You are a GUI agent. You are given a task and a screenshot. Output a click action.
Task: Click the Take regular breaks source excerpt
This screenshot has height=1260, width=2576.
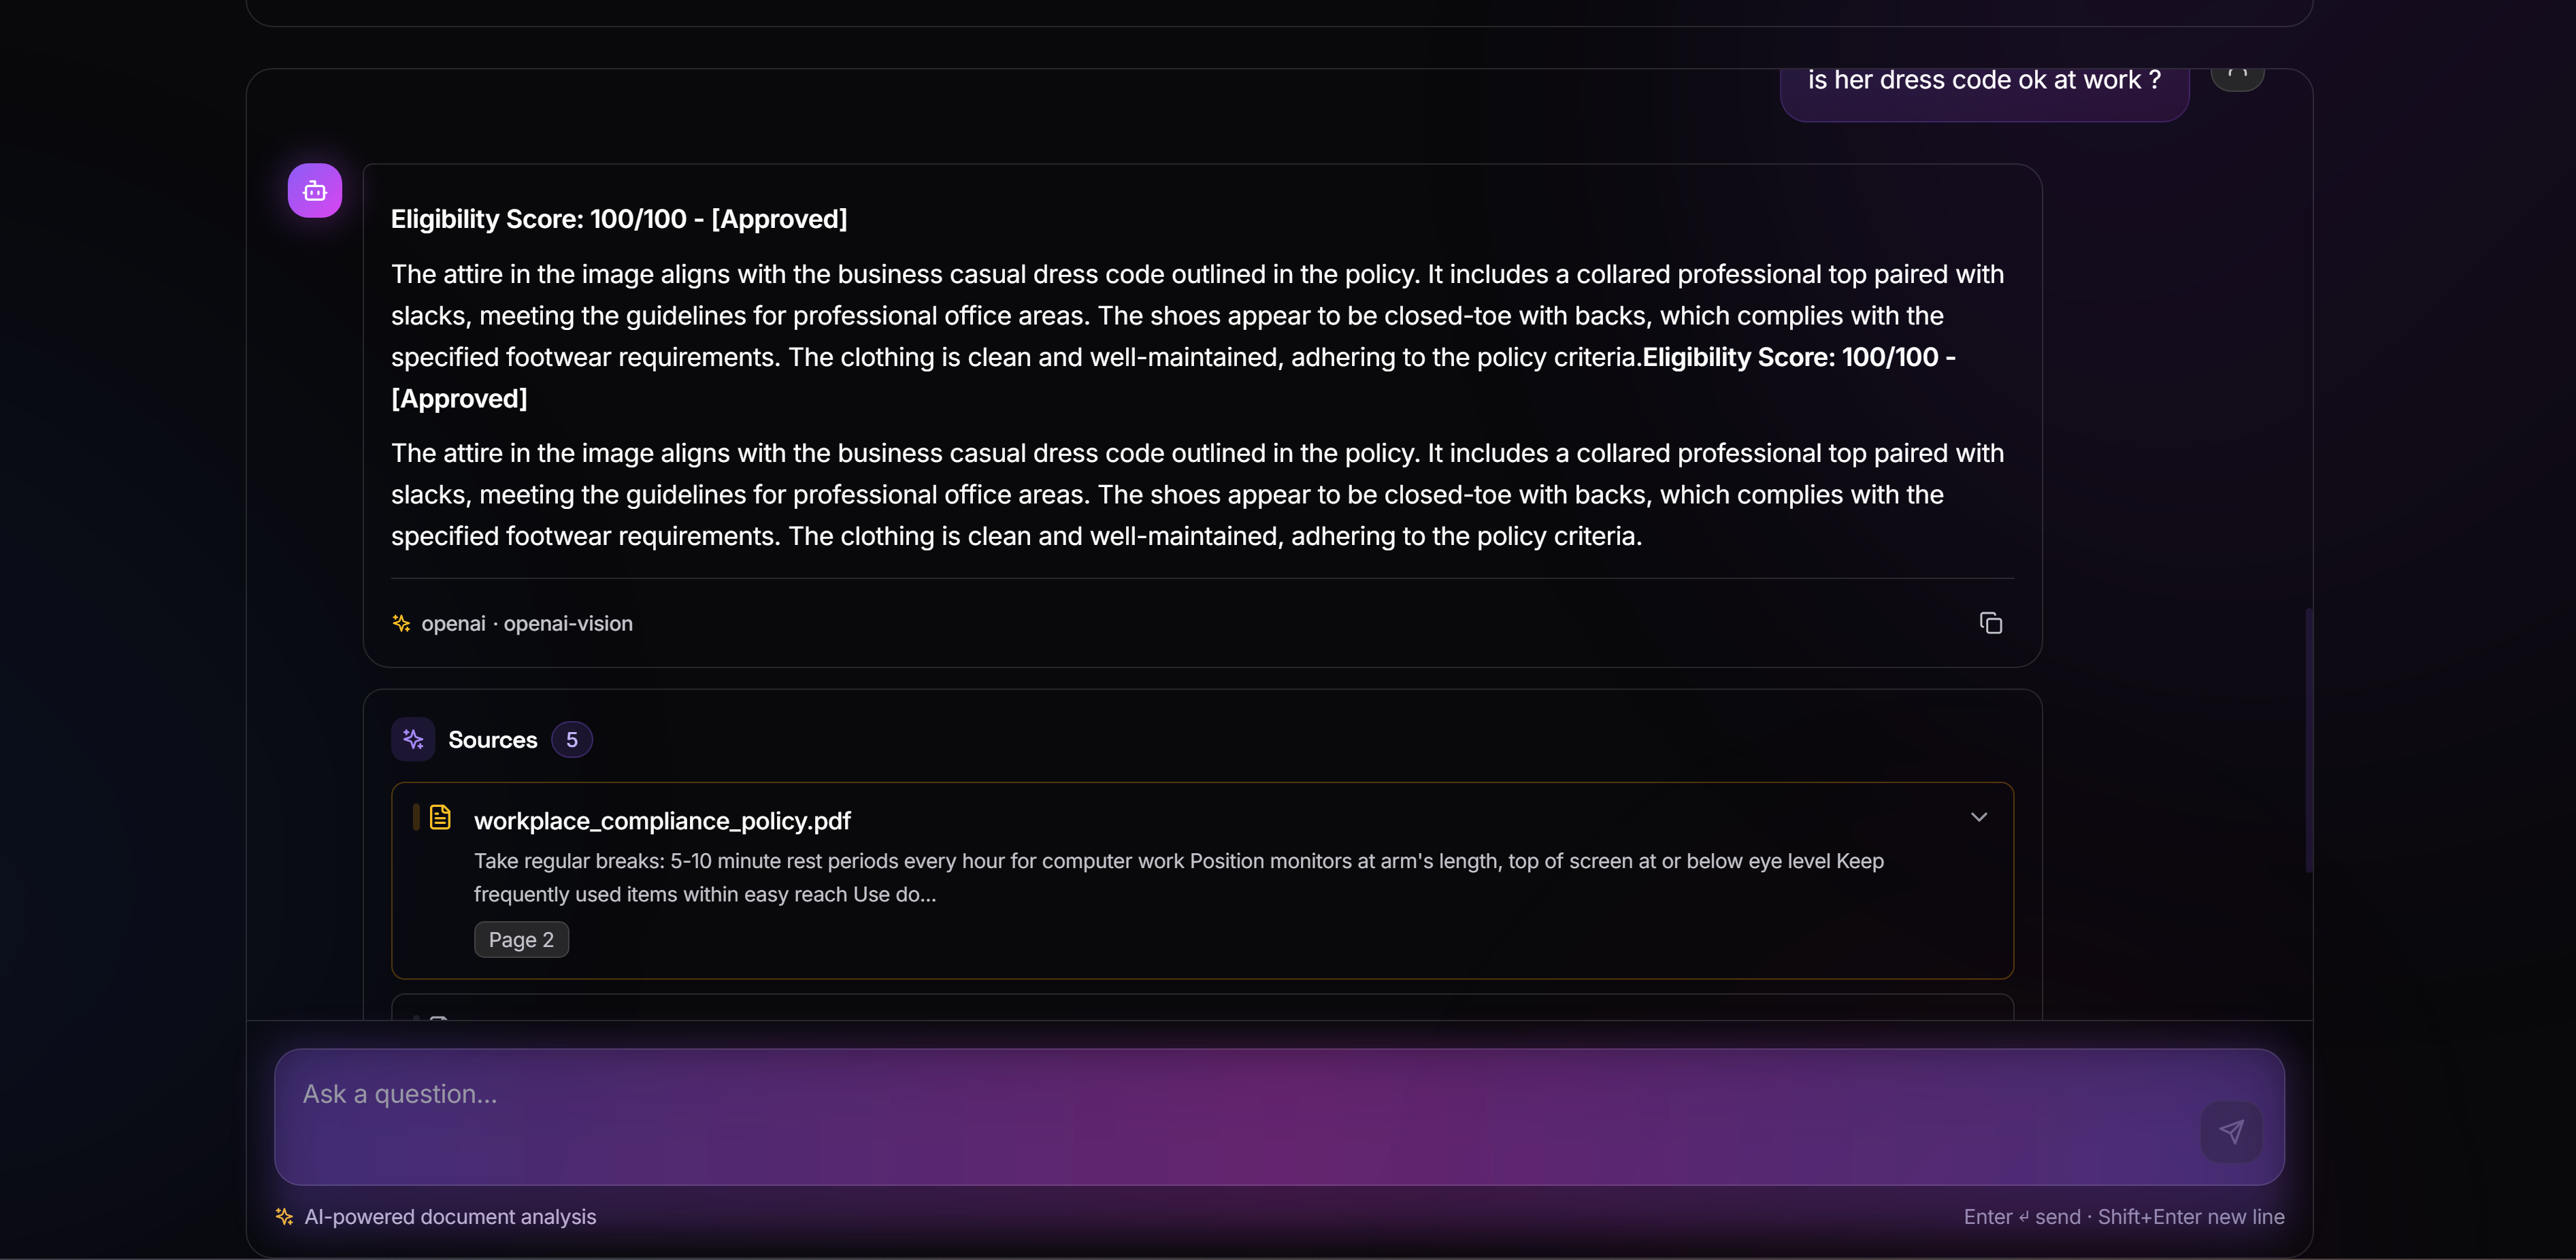click(1179, 877)
